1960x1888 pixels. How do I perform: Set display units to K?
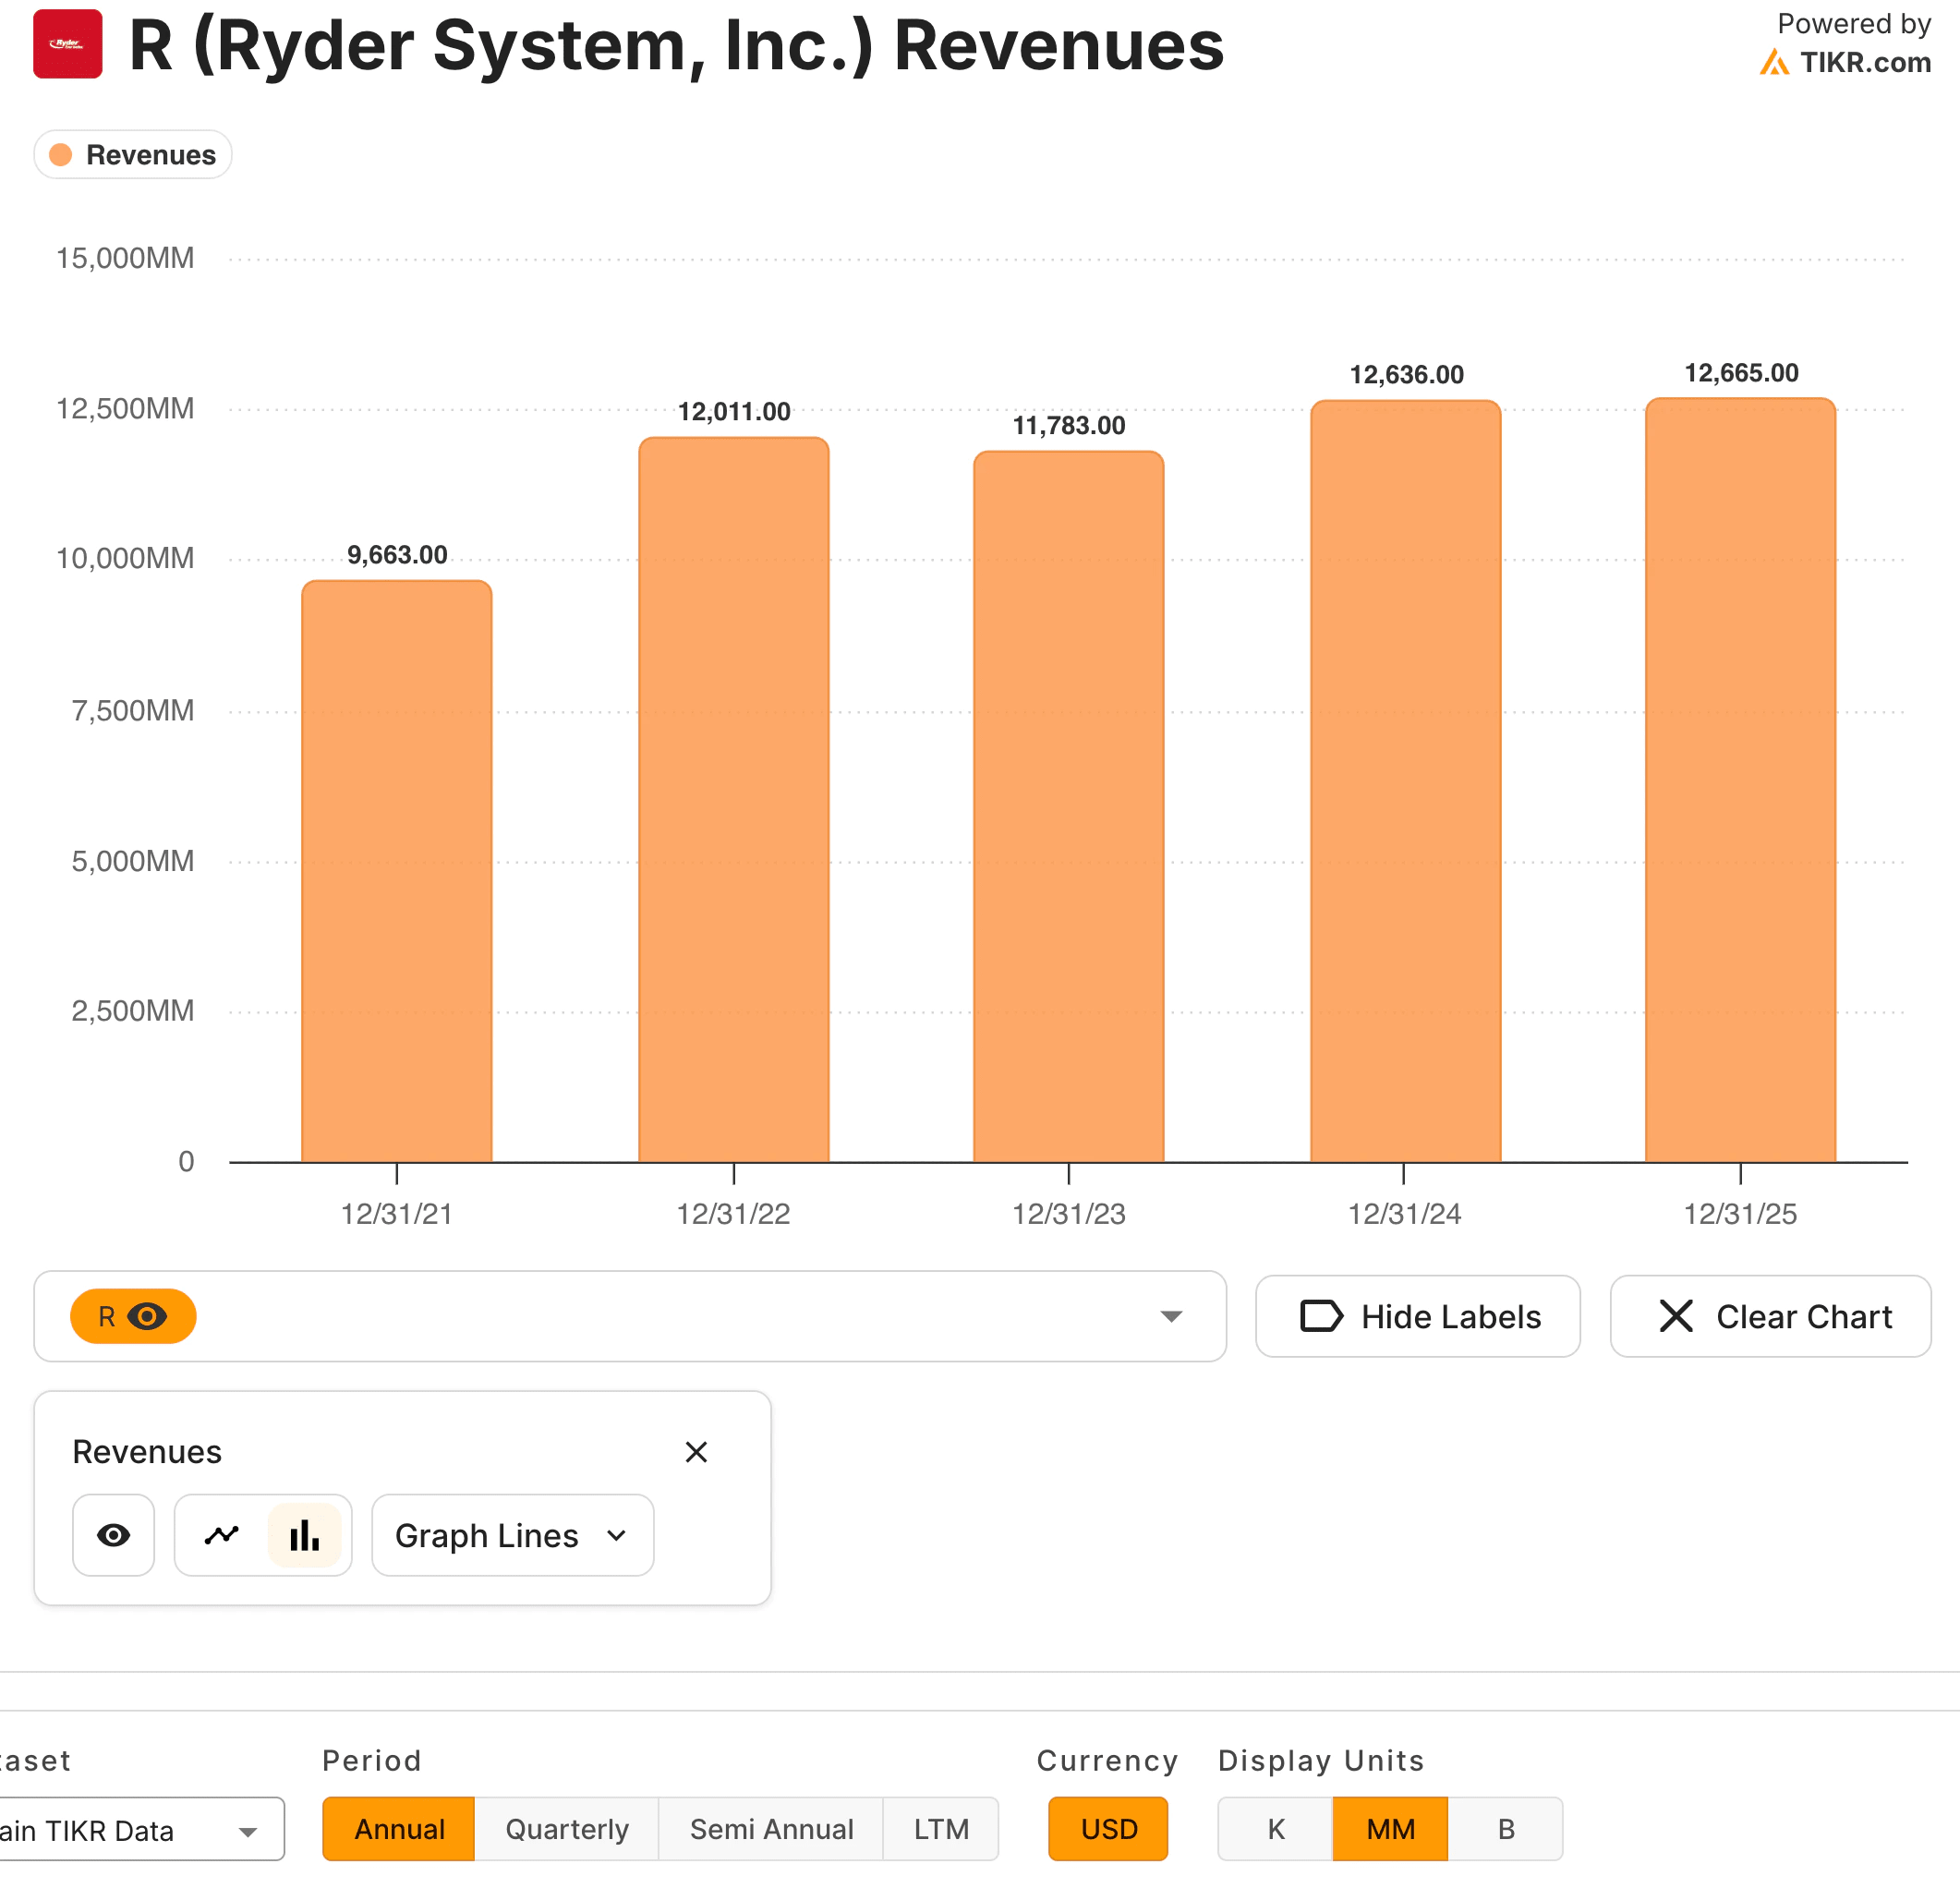pyautogui.click(x=1276, y=1829)
